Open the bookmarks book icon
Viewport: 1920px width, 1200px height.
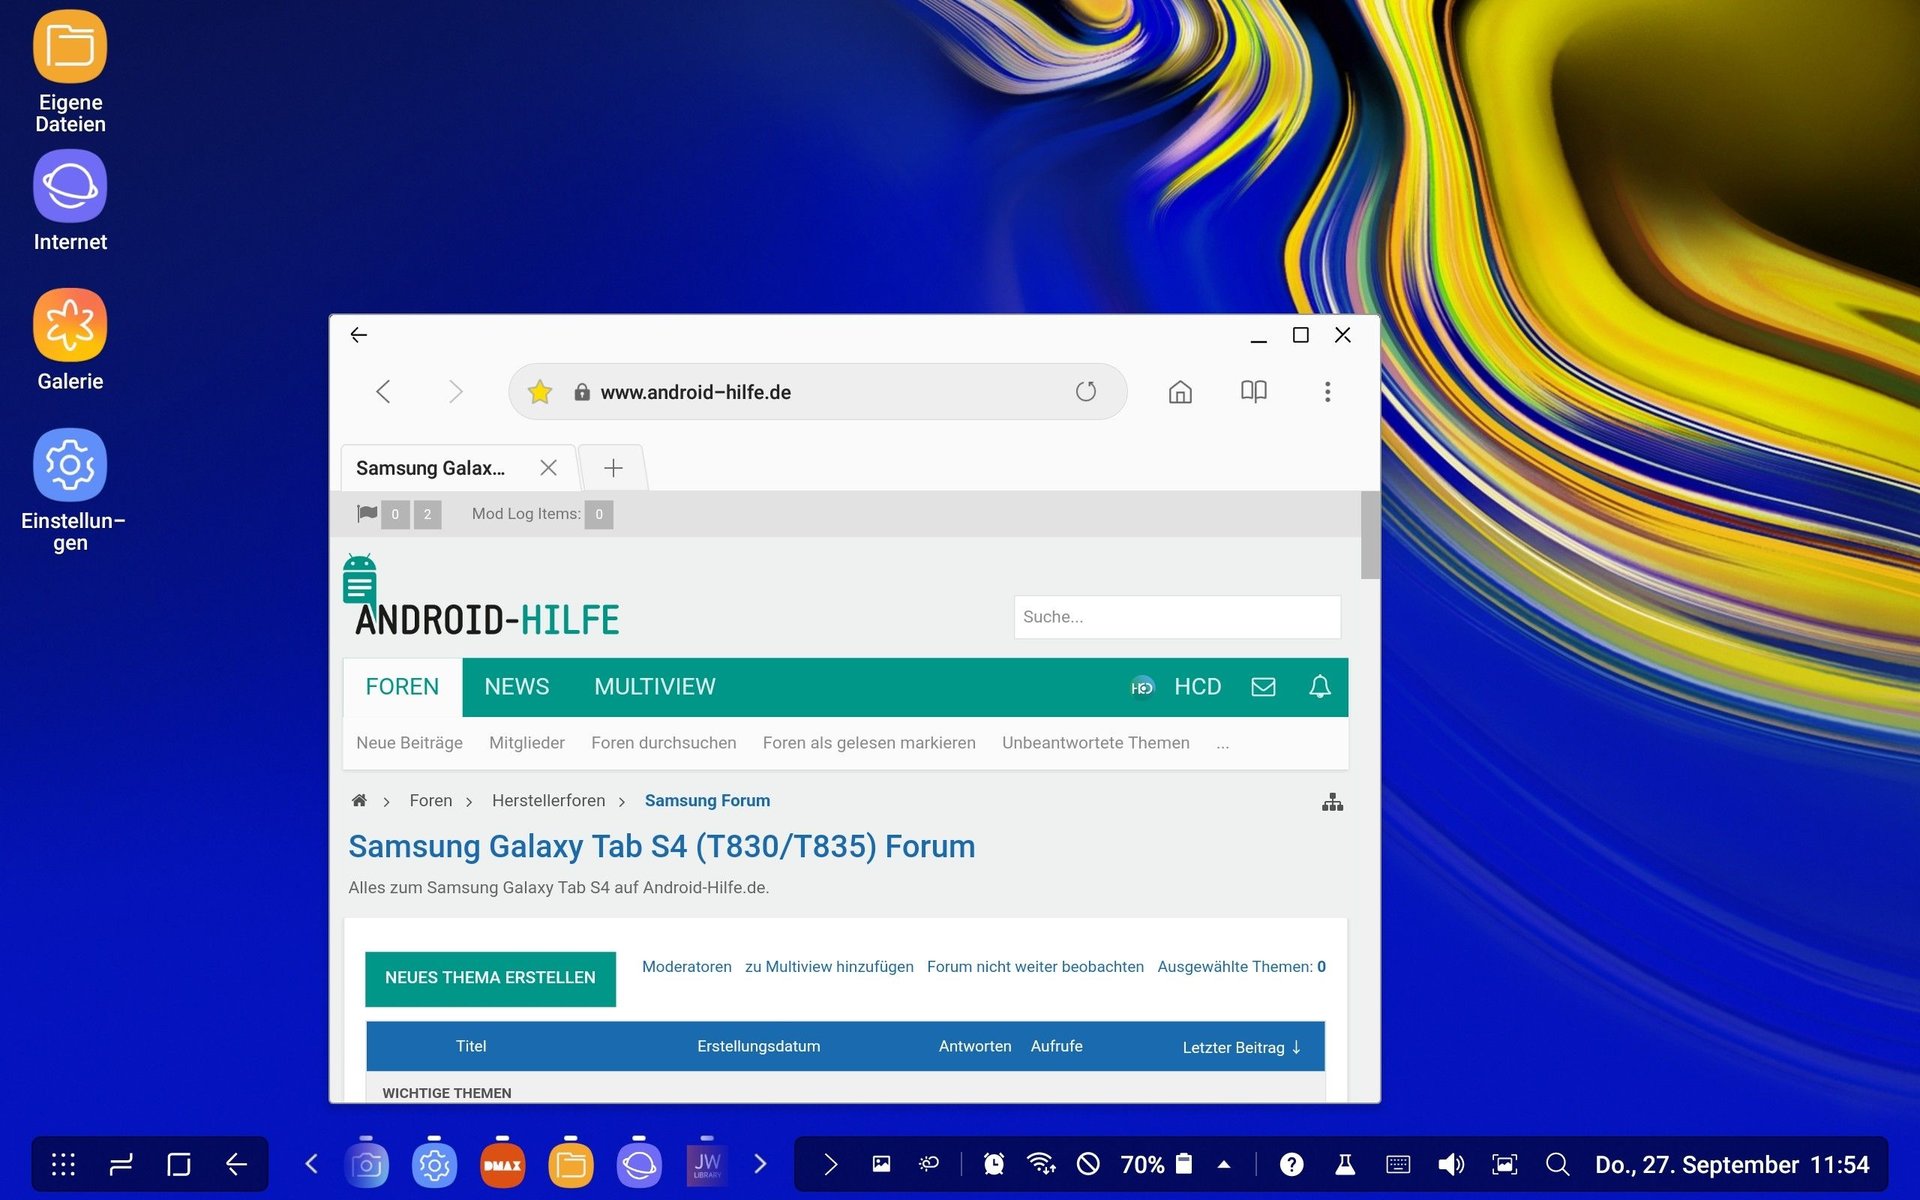[x=1254, y=392]
